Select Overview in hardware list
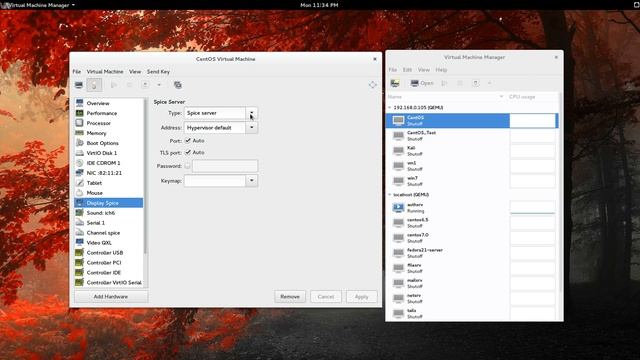This screenshot has width=640, height=360. tap(109, 103)
